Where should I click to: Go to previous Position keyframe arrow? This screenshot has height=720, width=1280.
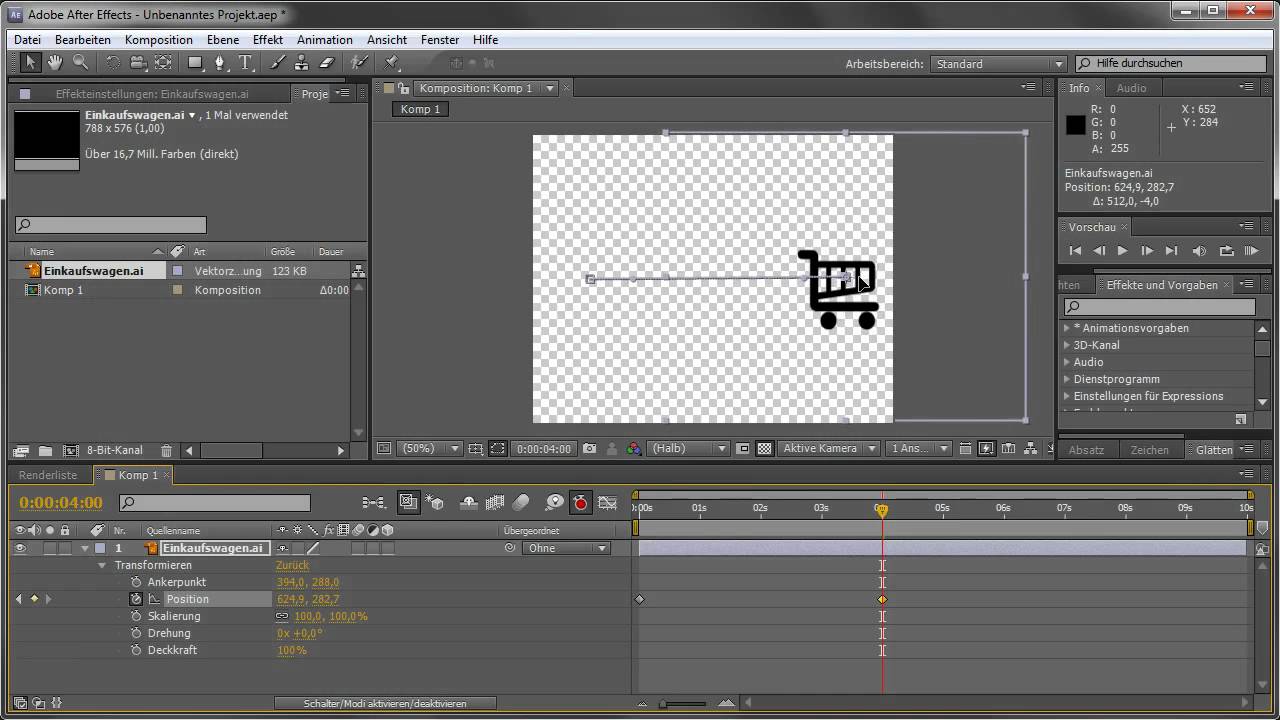point(19,599)
